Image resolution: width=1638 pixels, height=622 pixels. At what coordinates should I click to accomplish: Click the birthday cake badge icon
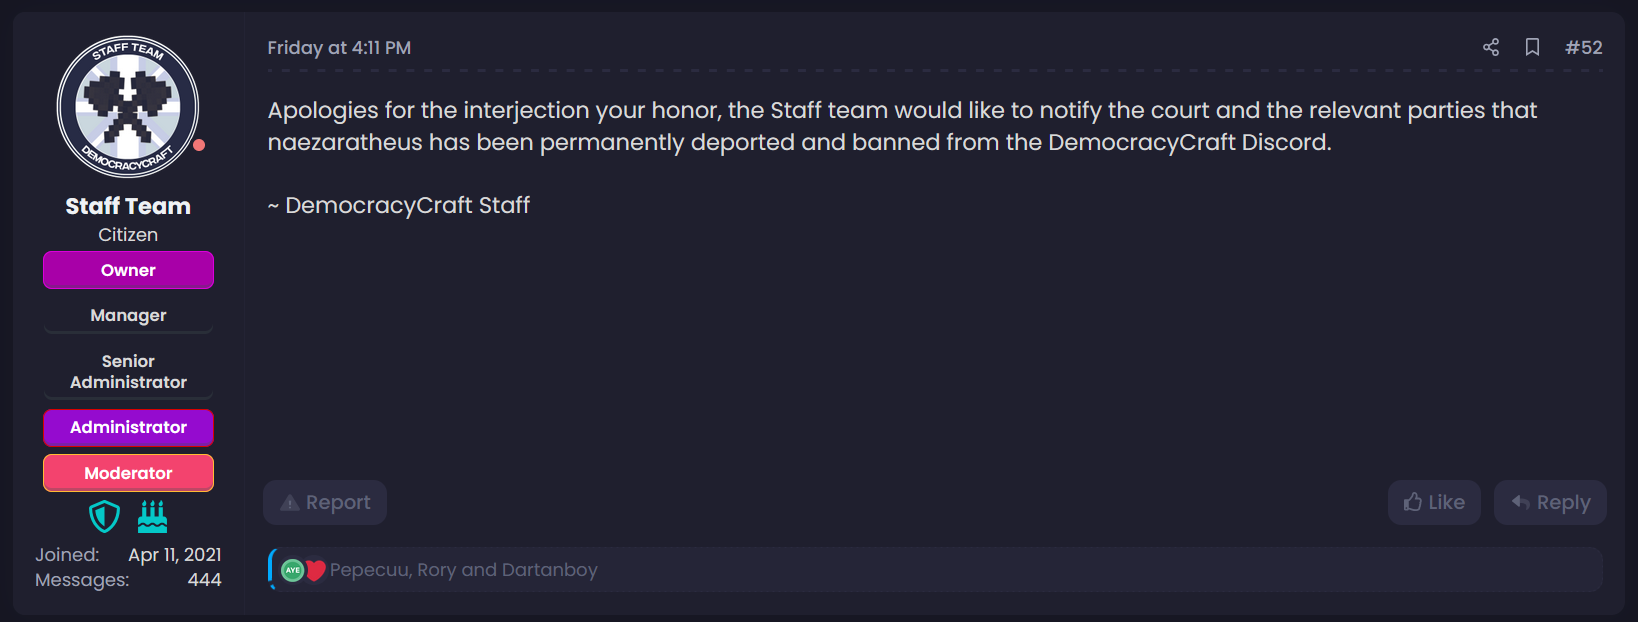coord(152,517)
